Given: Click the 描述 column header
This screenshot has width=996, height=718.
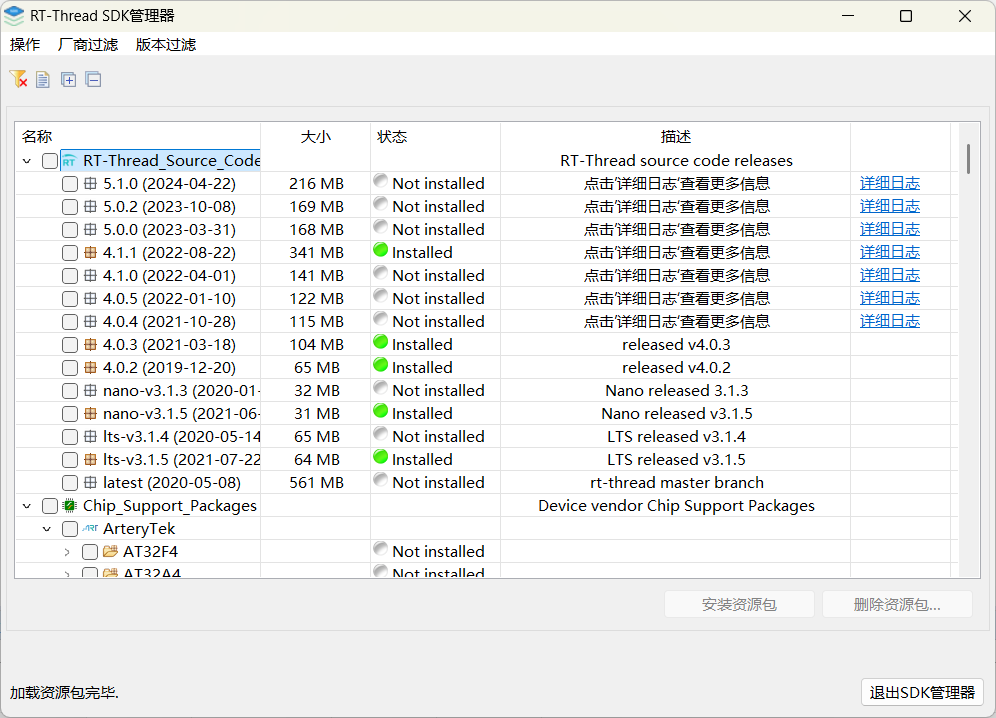Looking at the screenshot, I should 675,137.
